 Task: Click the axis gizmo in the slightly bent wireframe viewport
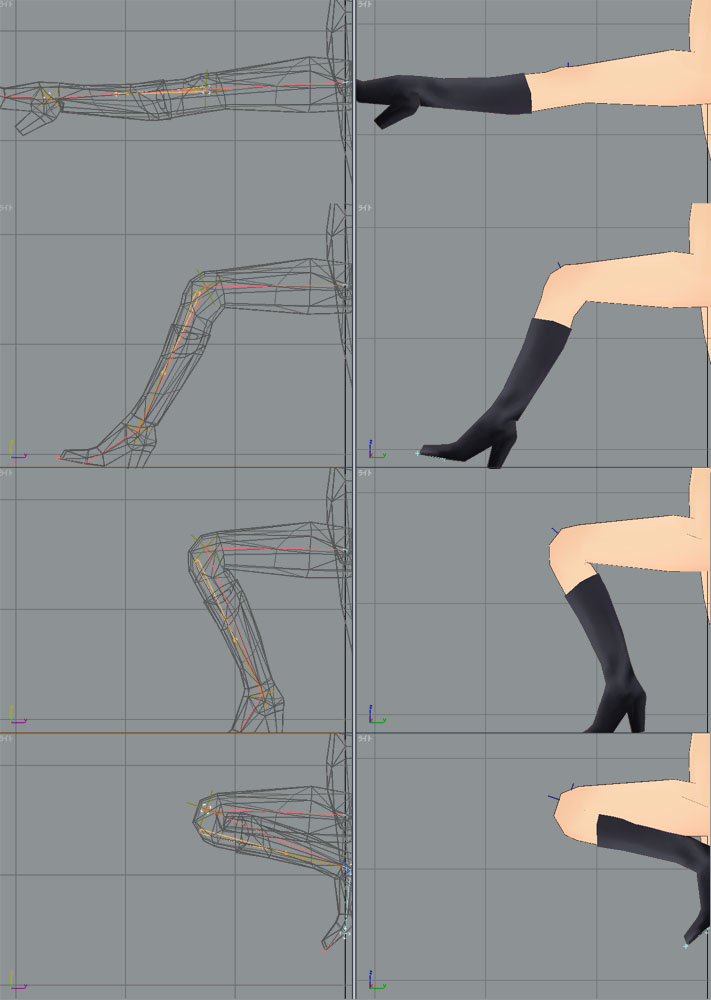tap(15, 448)
